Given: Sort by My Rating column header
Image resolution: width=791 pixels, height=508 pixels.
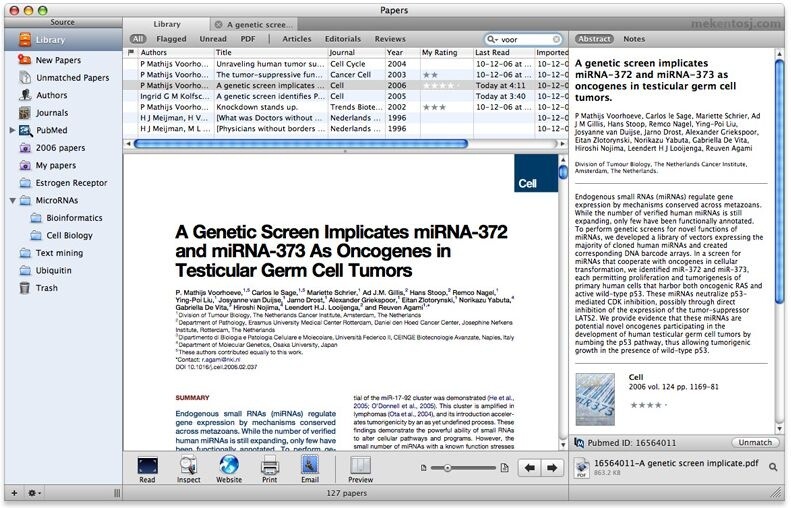Looking at the screenshot, I should pos(446,52).
